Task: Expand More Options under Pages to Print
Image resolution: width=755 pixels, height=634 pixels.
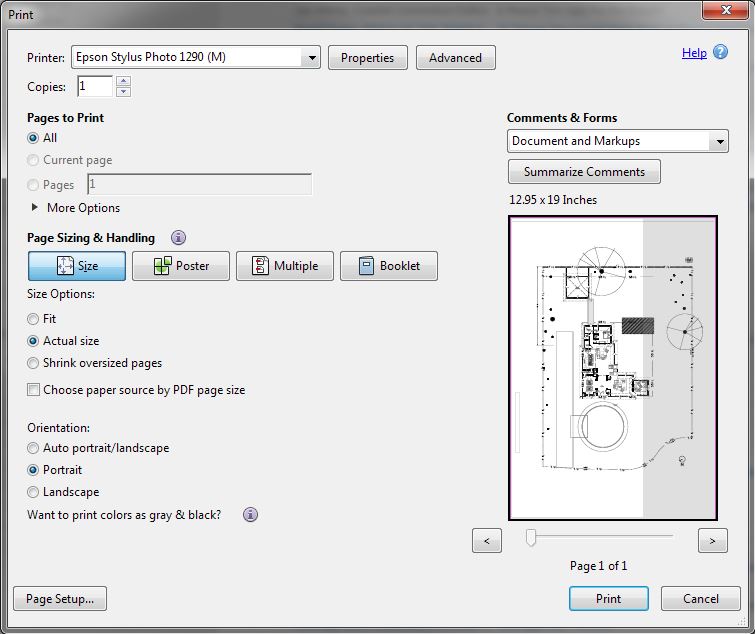Action: point(36,208)
